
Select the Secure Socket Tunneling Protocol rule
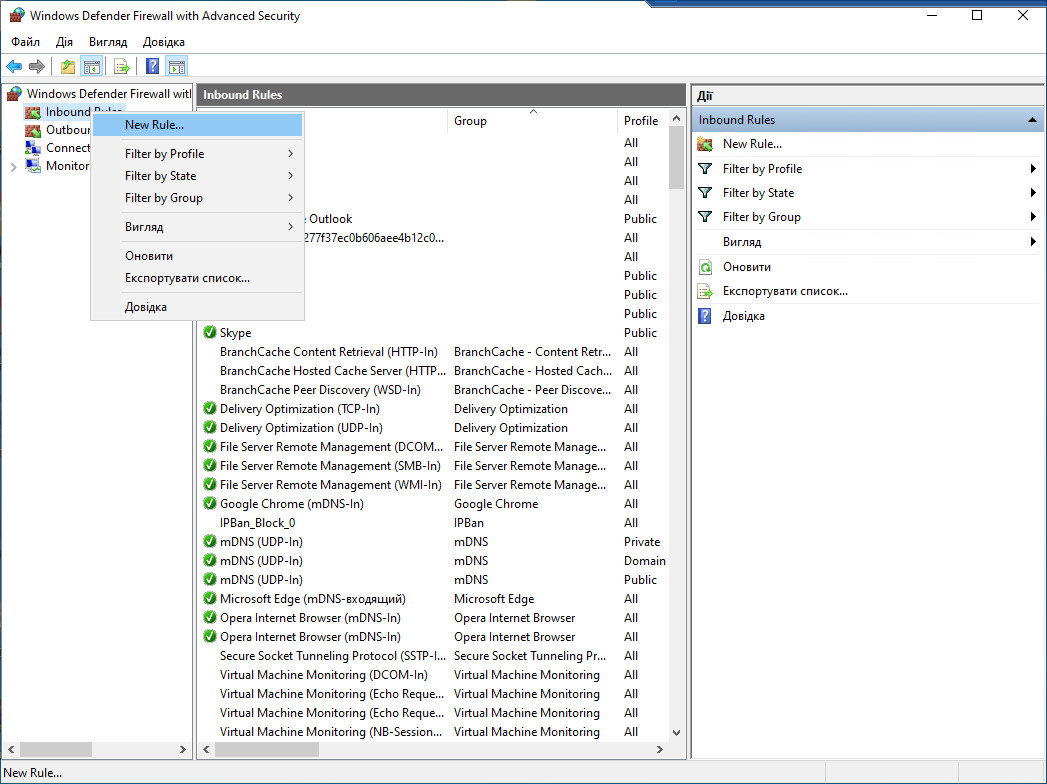click(333, 656)
